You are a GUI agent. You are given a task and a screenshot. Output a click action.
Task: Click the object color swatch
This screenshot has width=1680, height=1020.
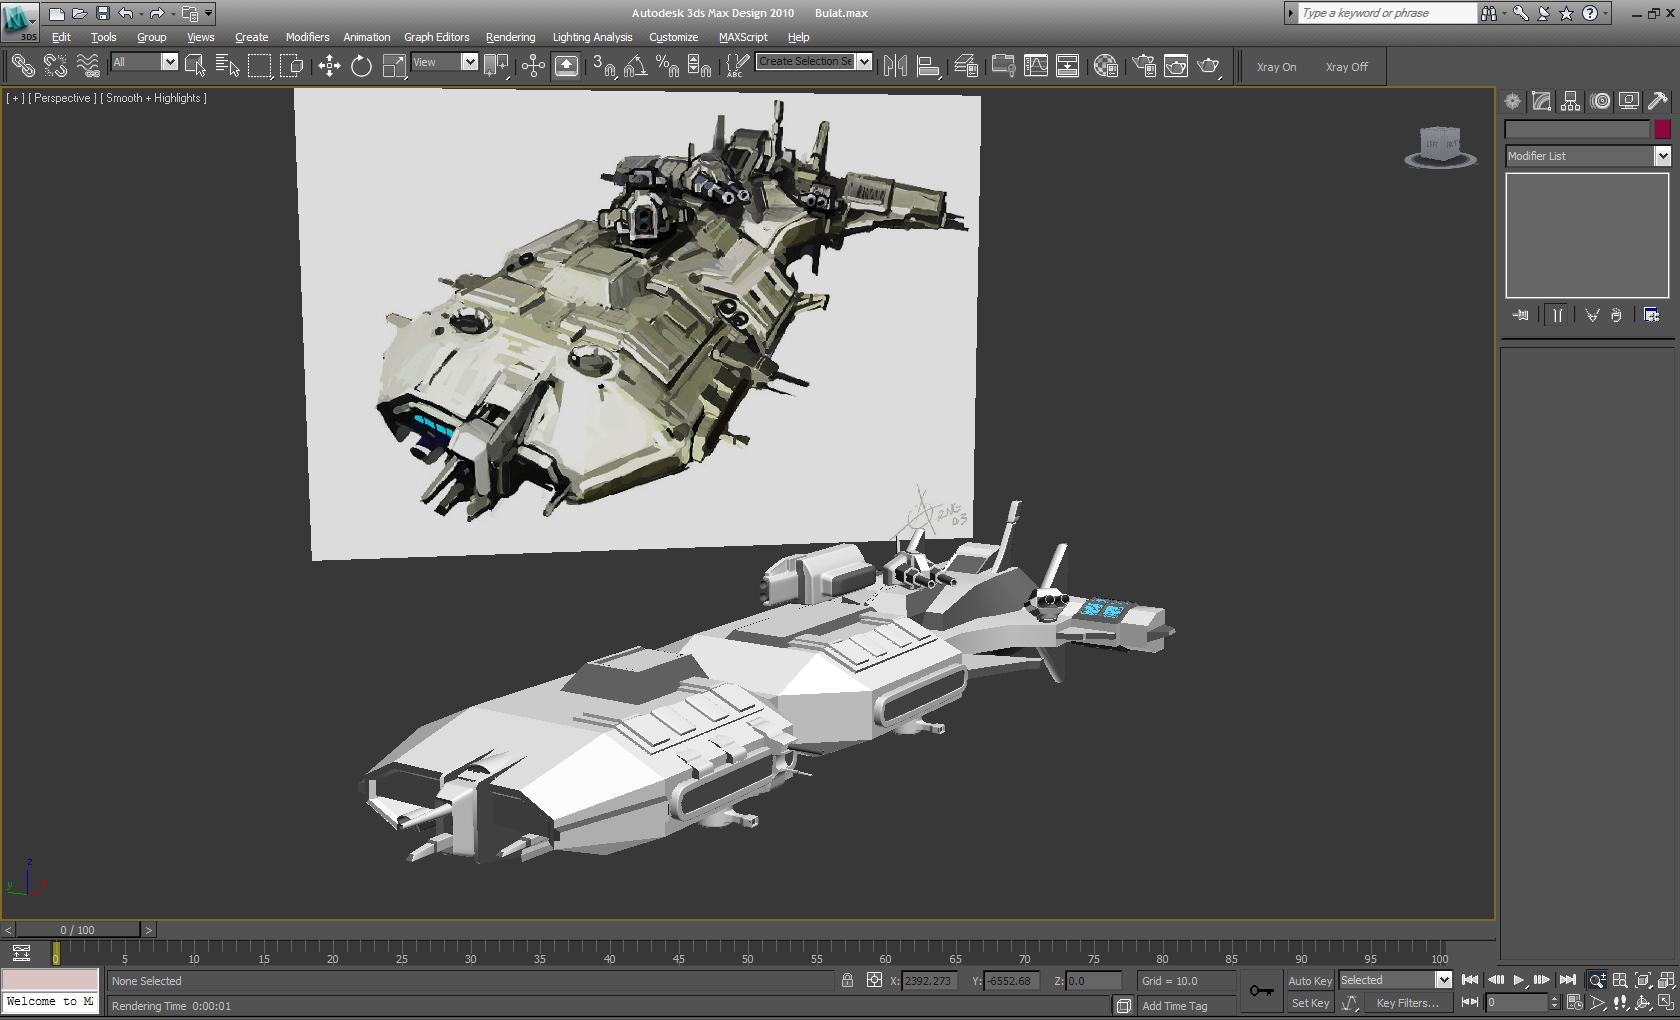pyautogui.click(x=1662, y=129)
